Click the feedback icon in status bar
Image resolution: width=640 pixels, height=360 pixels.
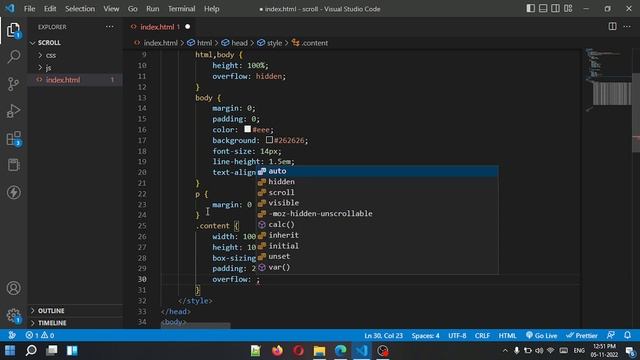click(611, 335)
